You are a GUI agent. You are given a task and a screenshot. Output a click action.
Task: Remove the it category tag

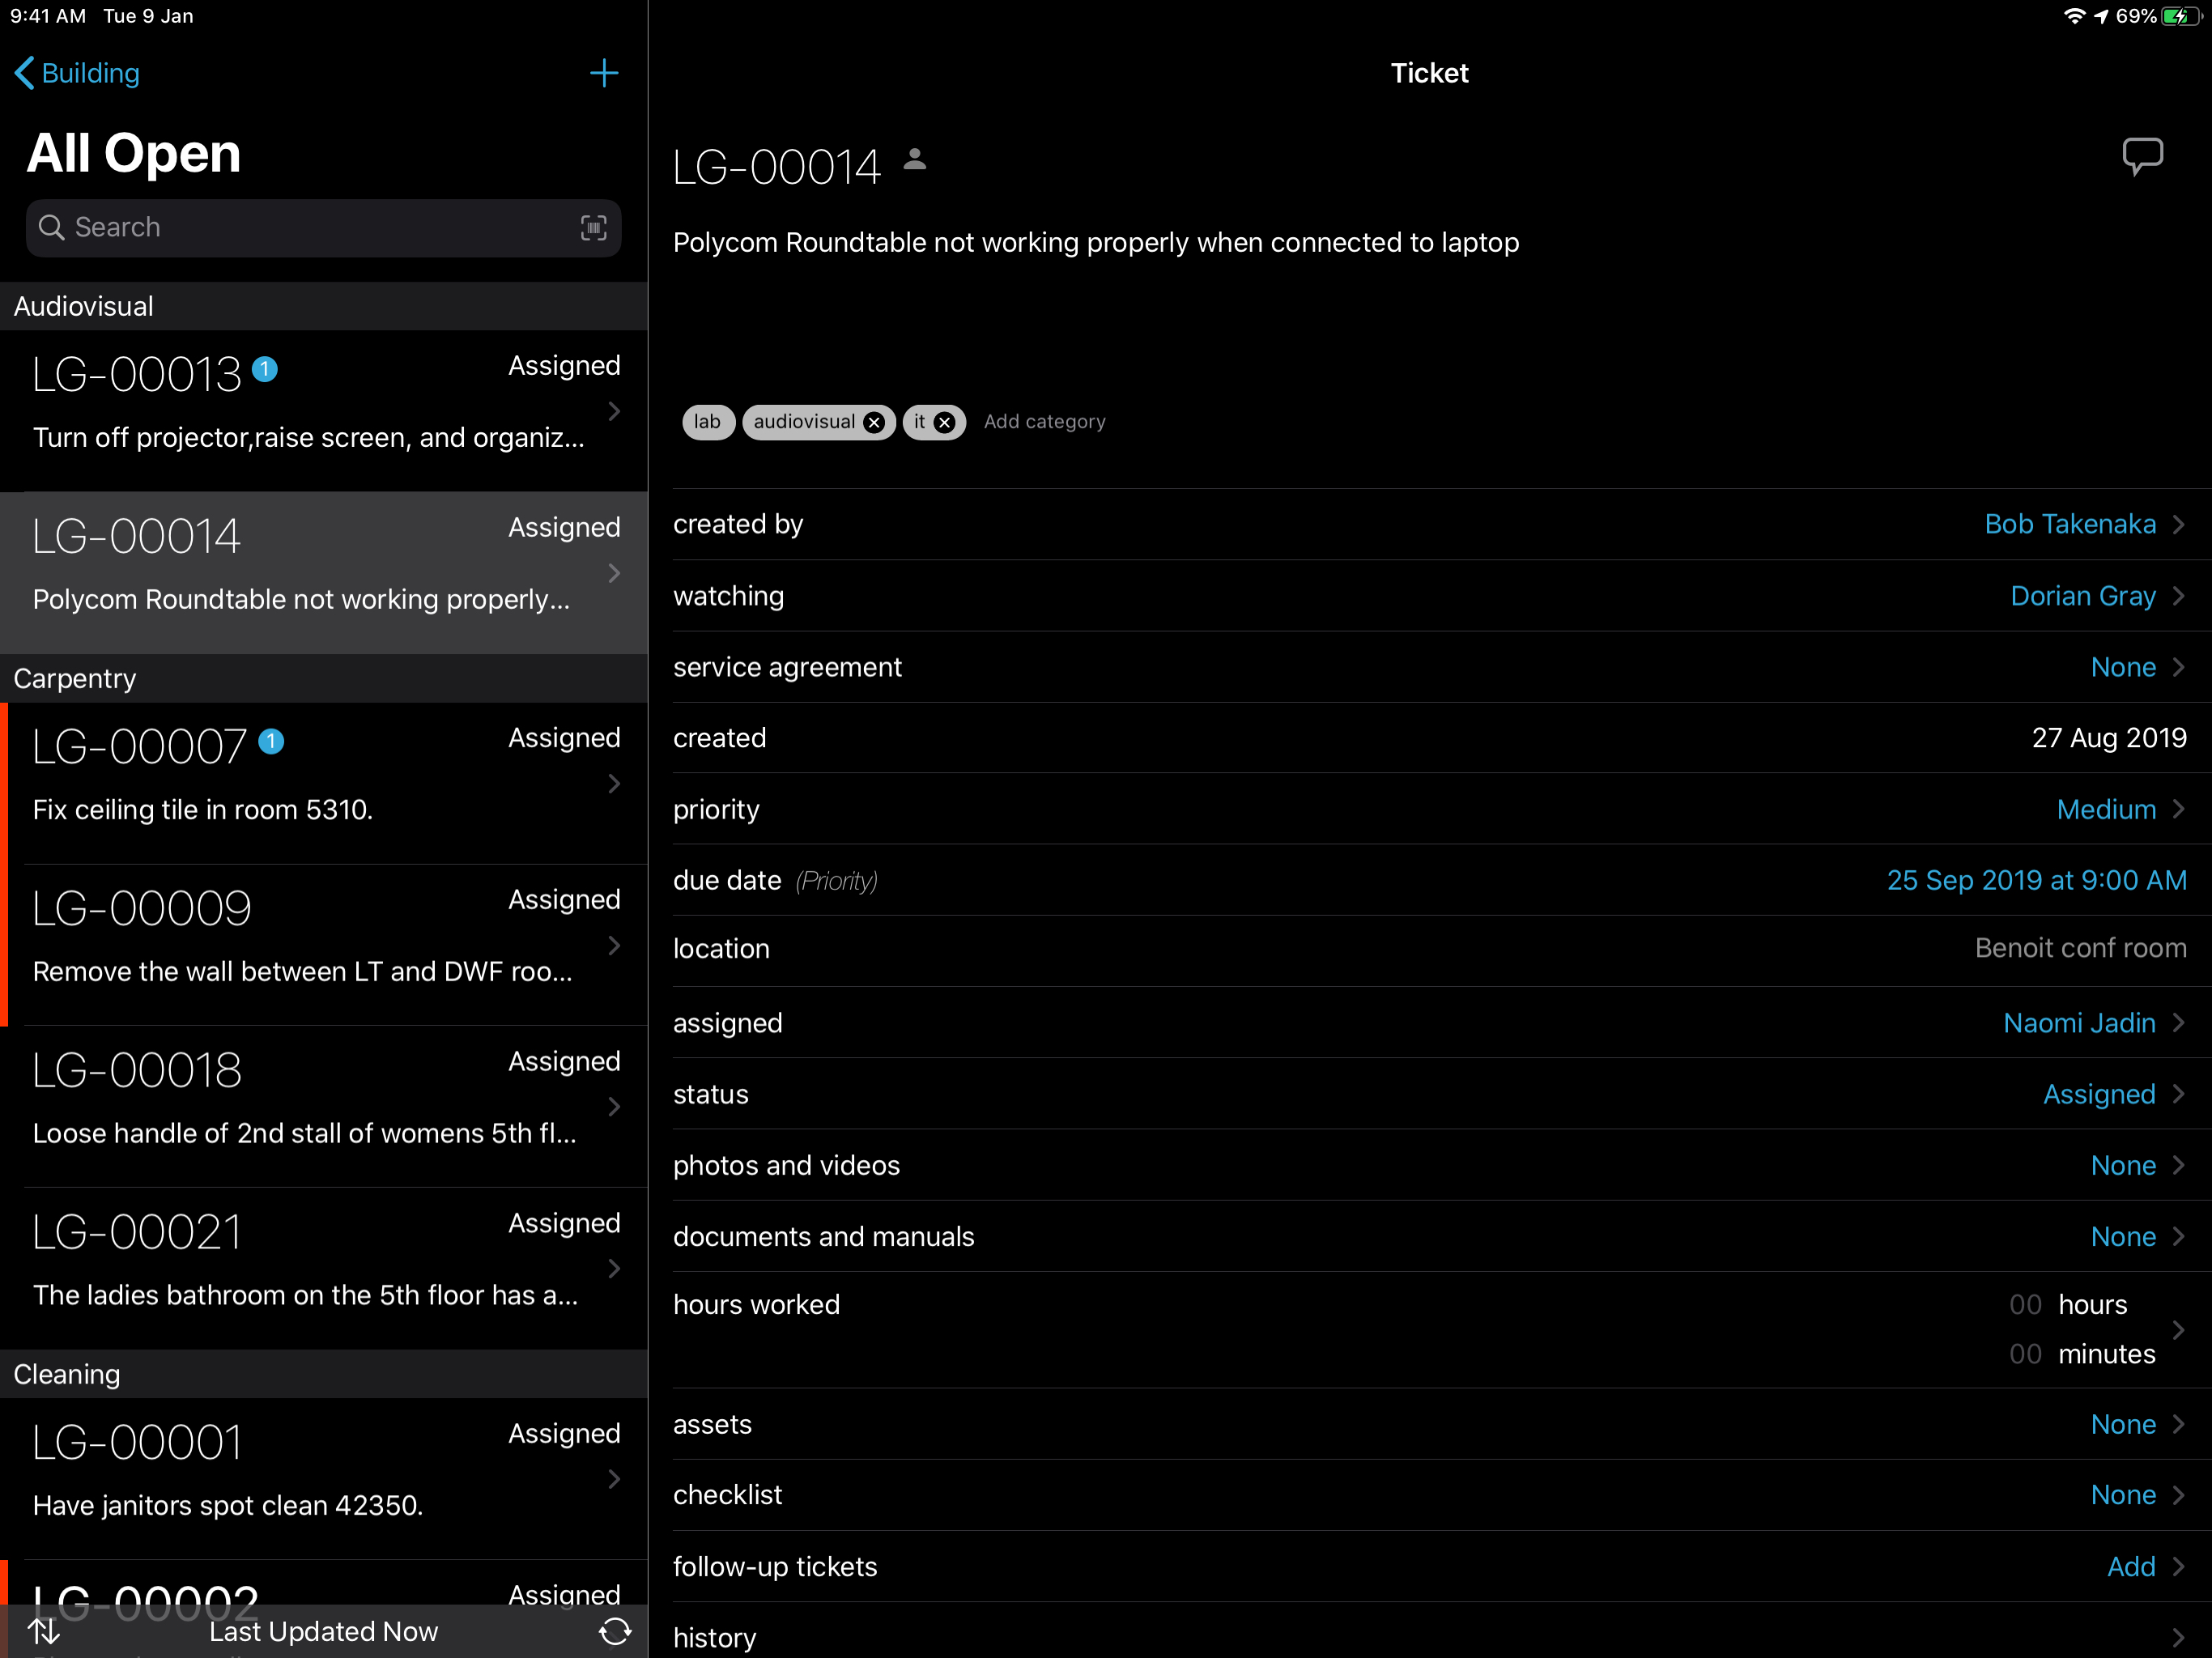click(944, 422)
